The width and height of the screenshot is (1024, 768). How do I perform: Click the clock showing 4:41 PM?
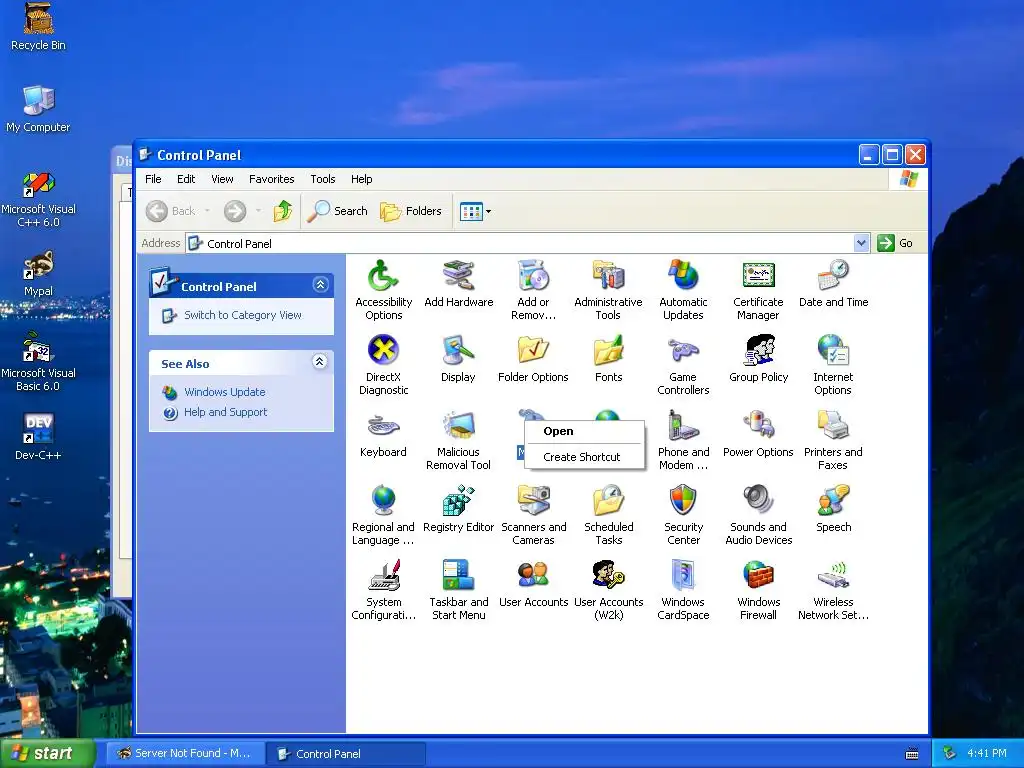point(987,753)
